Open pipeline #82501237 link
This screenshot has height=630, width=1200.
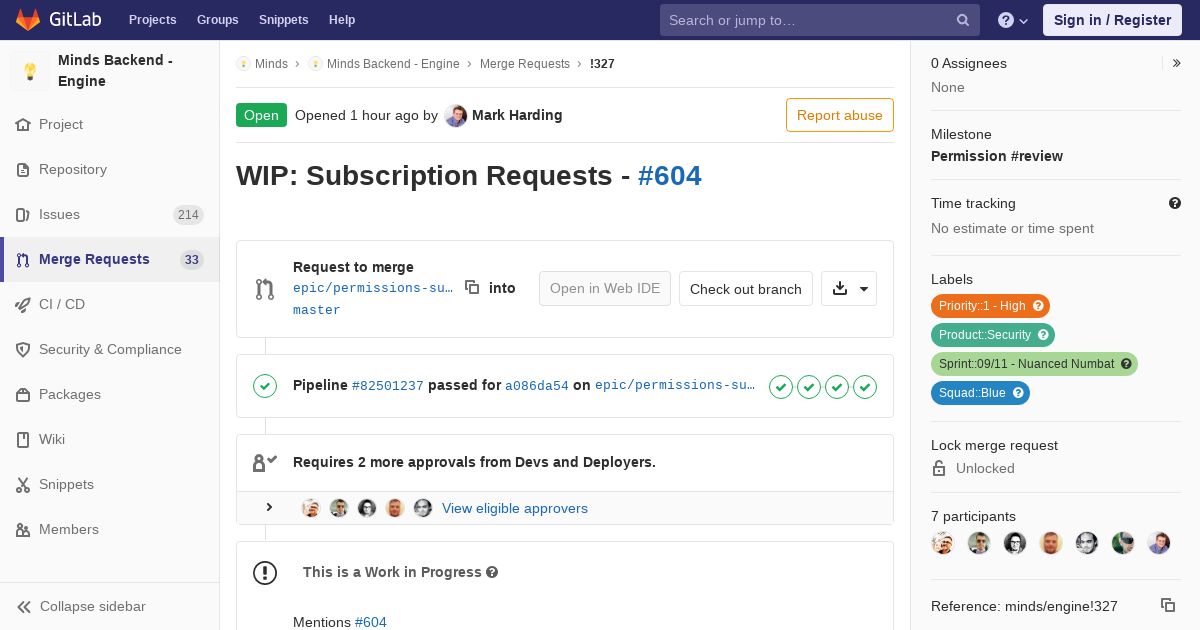[388, 385]
